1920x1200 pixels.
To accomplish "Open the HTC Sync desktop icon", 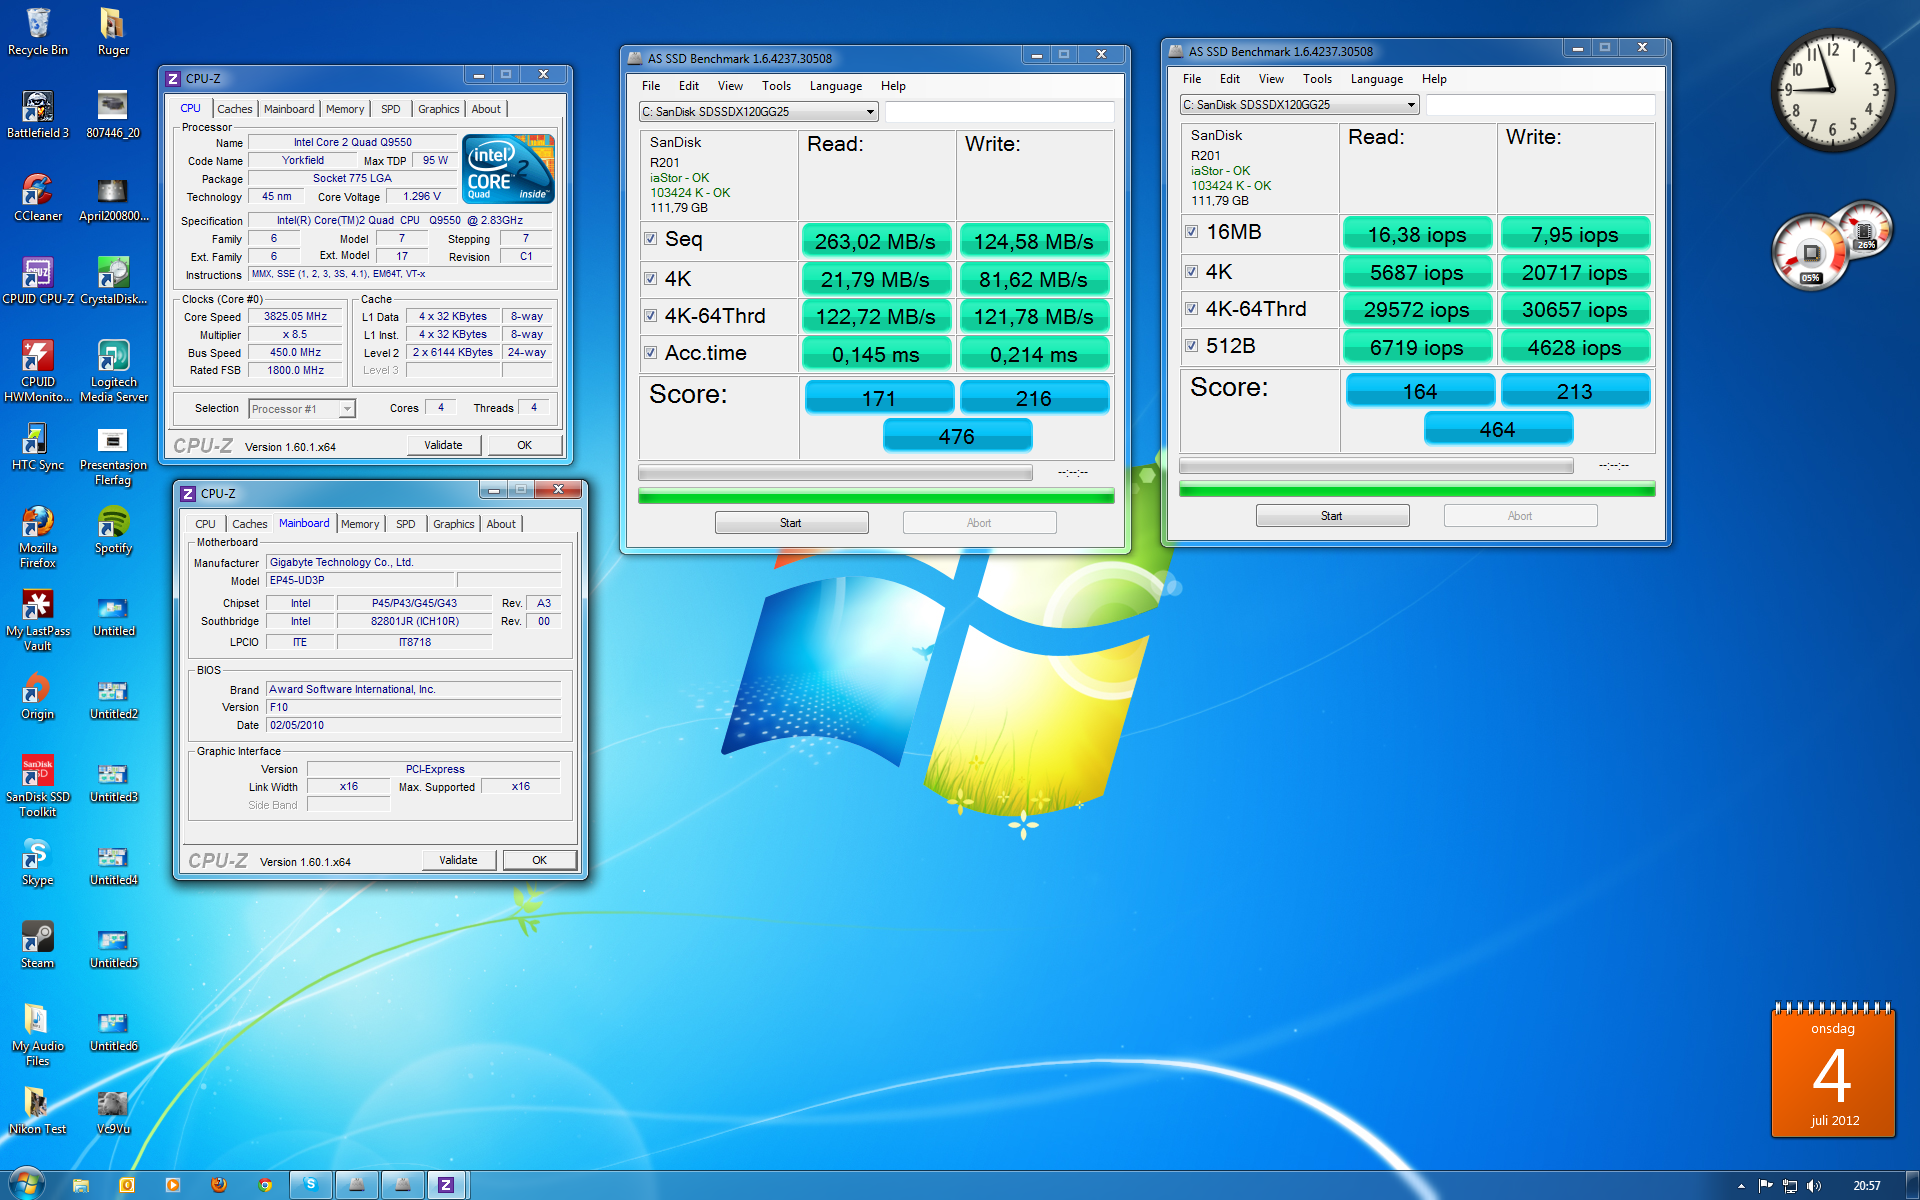I will [38, 446].
